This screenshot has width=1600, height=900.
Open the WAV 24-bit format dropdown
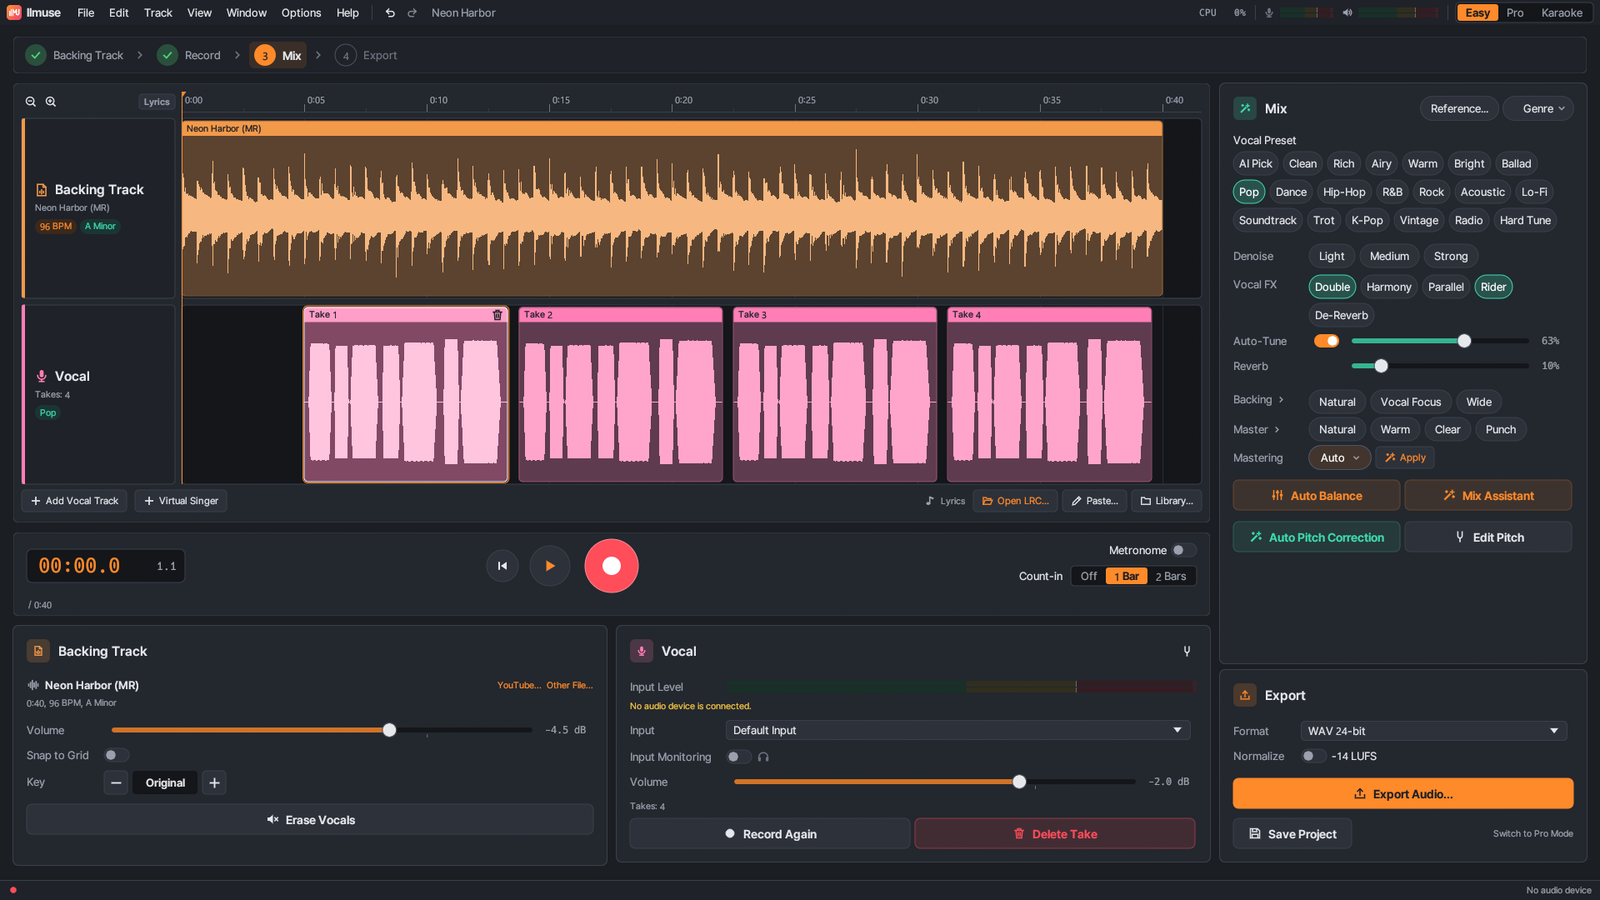1433,731
